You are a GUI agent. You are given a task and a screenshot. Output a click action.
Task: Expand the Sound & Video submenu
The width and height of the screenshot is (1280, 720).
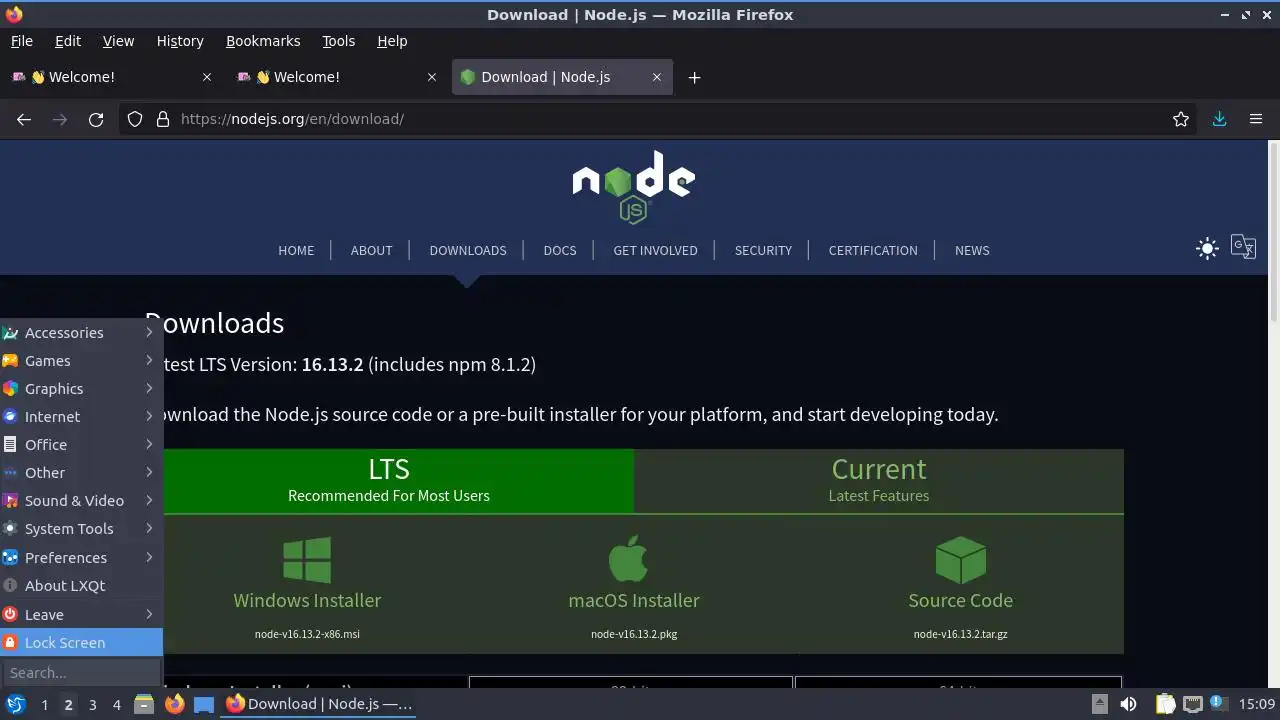[81, 501]
